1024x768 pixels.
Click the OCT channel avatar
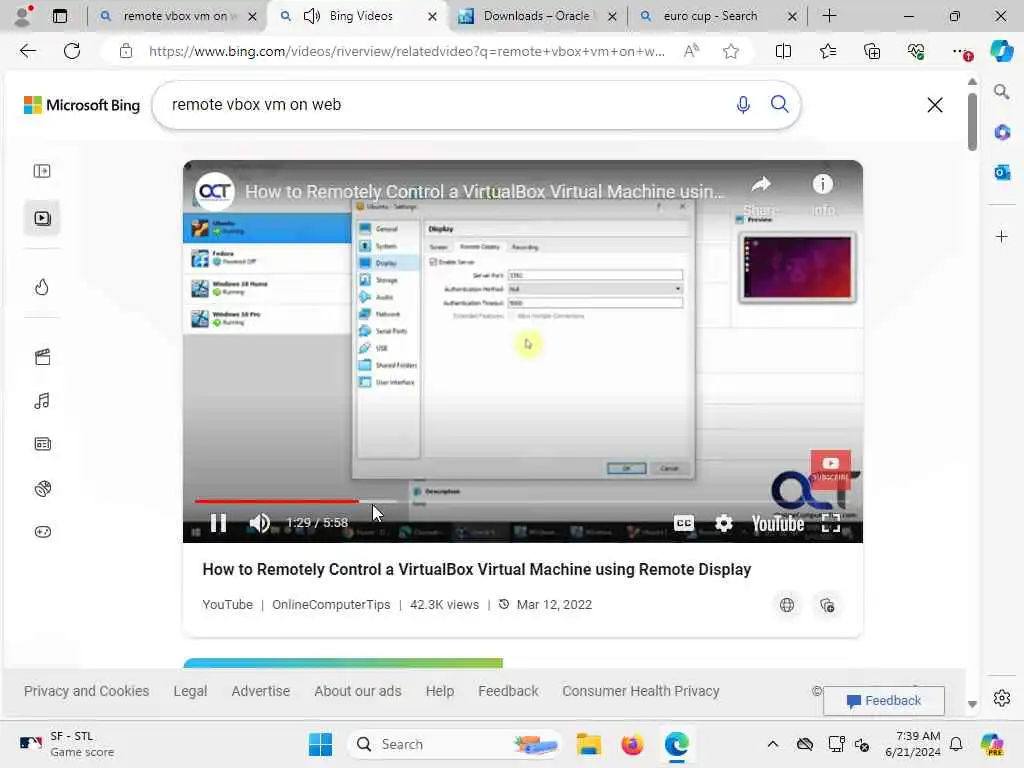(214, 191)
